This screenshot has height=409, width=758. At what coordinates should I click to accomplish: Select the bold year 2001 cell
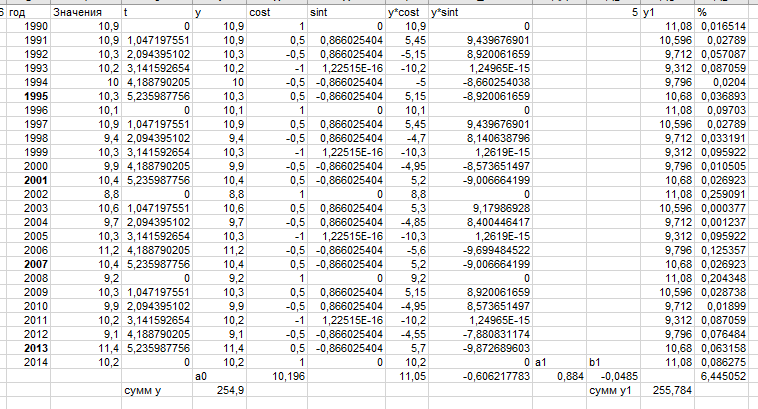(x=28, y=180)
